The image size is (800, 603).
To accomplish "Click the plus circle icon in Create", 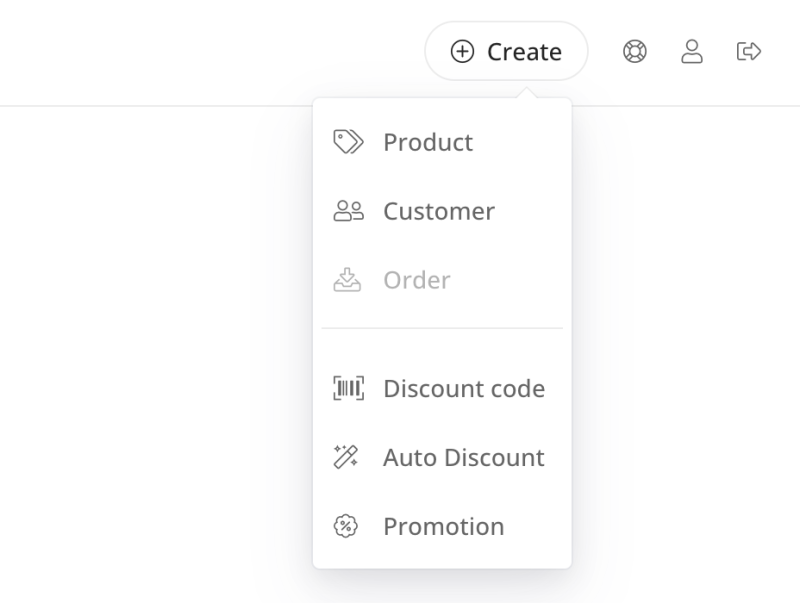I will [x=462, y=52].
